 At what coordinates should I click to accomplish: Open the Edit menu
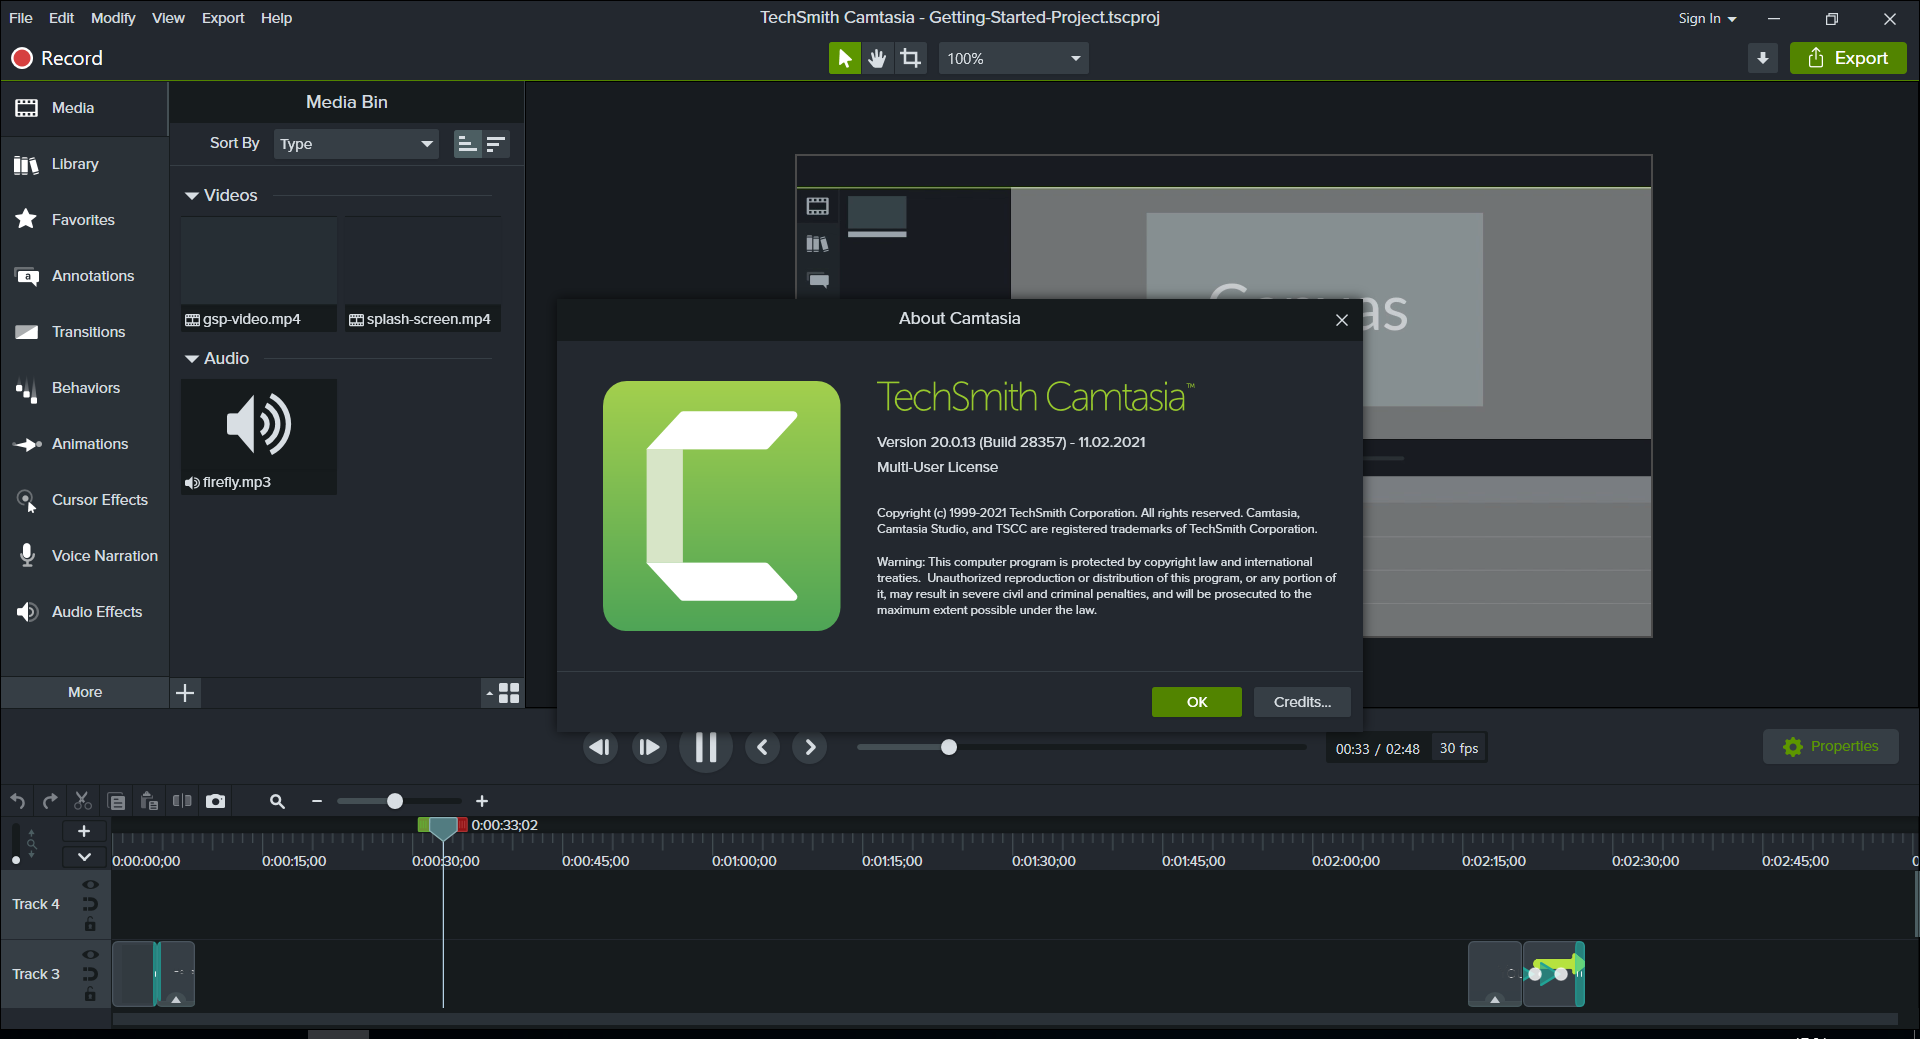click(61, 18)
